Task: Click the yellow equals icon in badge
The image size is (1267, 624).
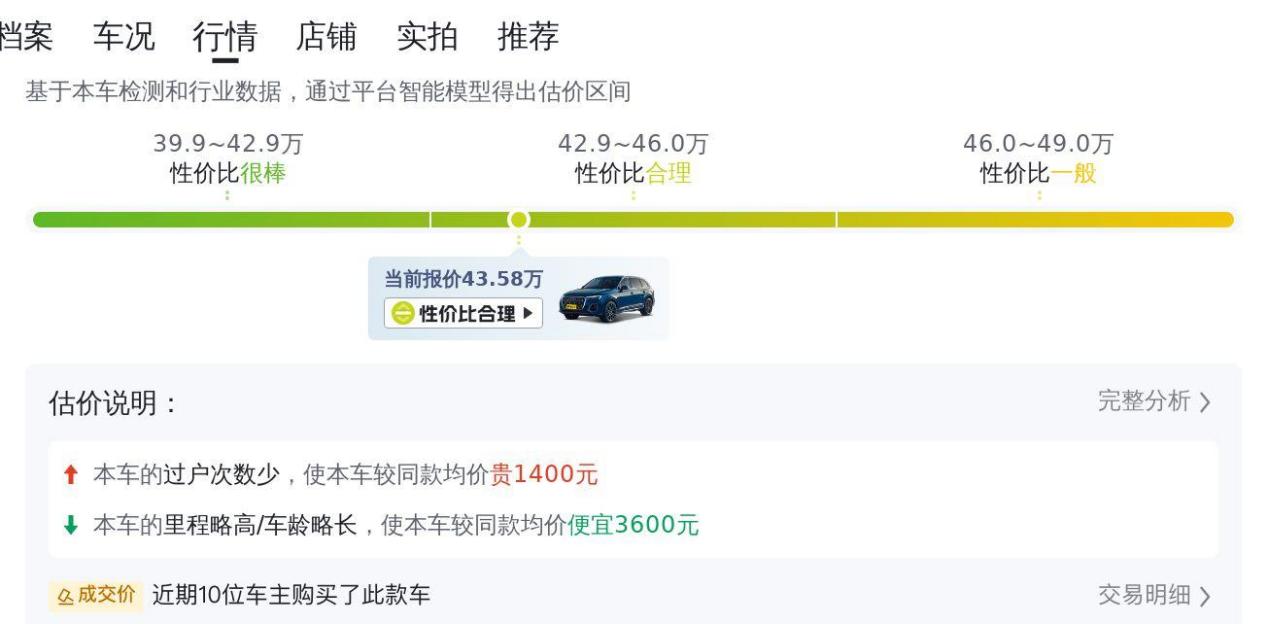Action: pyautogui.click(x=401, y=314)
